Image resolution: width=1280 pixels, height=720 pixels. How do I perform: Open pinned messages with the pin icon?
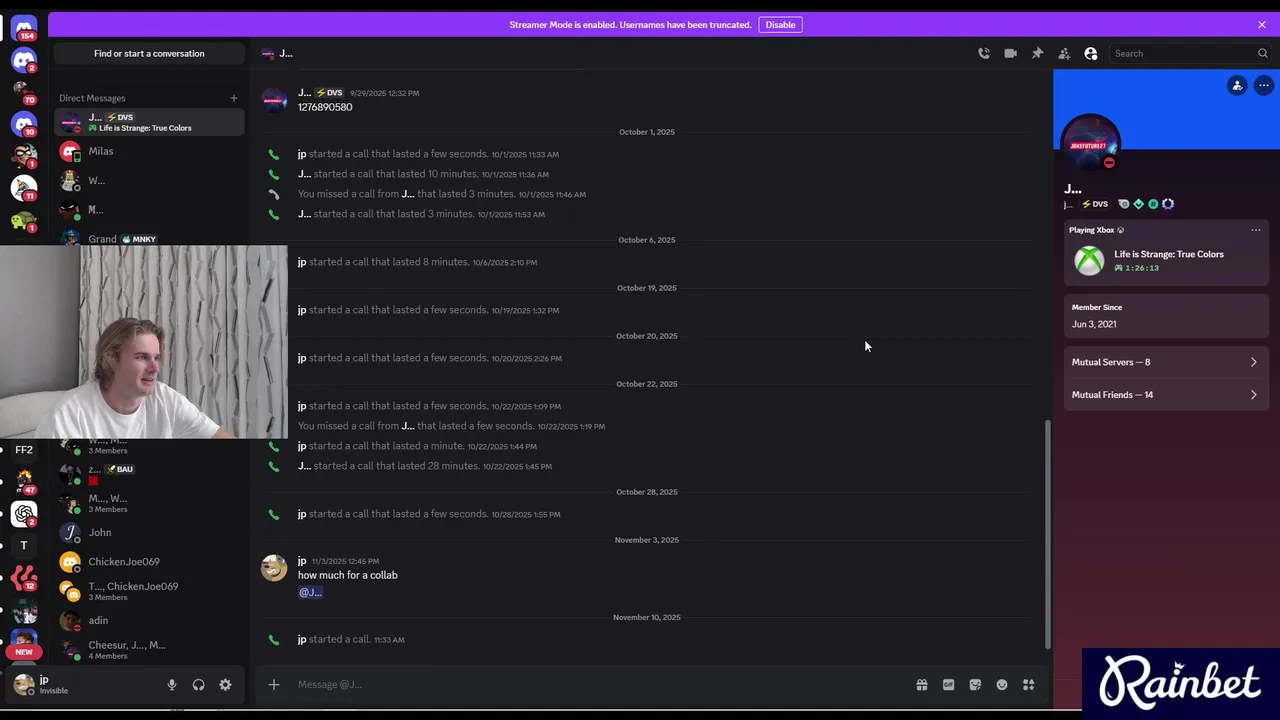pyautogui.click(x=1037, y=54)
